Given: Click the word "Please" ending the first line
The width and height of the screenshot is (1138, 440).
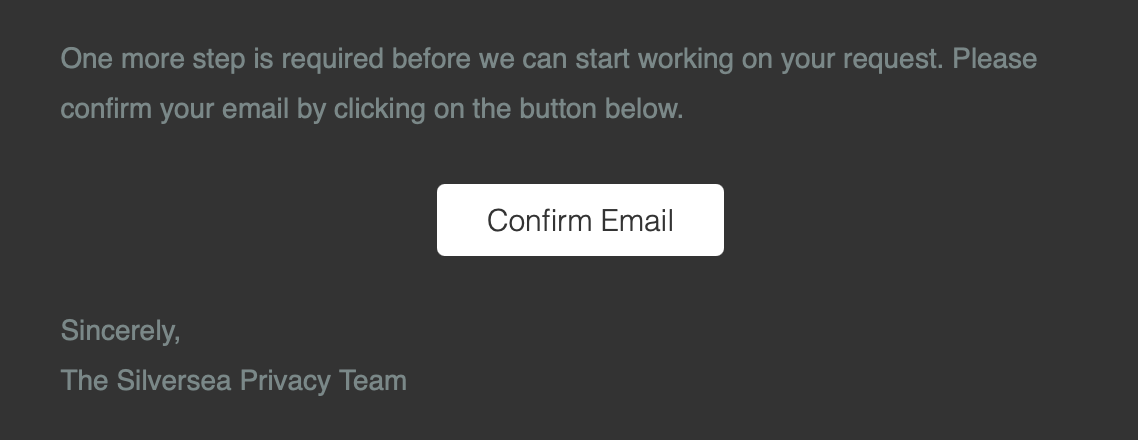Looking at the screenshot, I should (994, 59).
